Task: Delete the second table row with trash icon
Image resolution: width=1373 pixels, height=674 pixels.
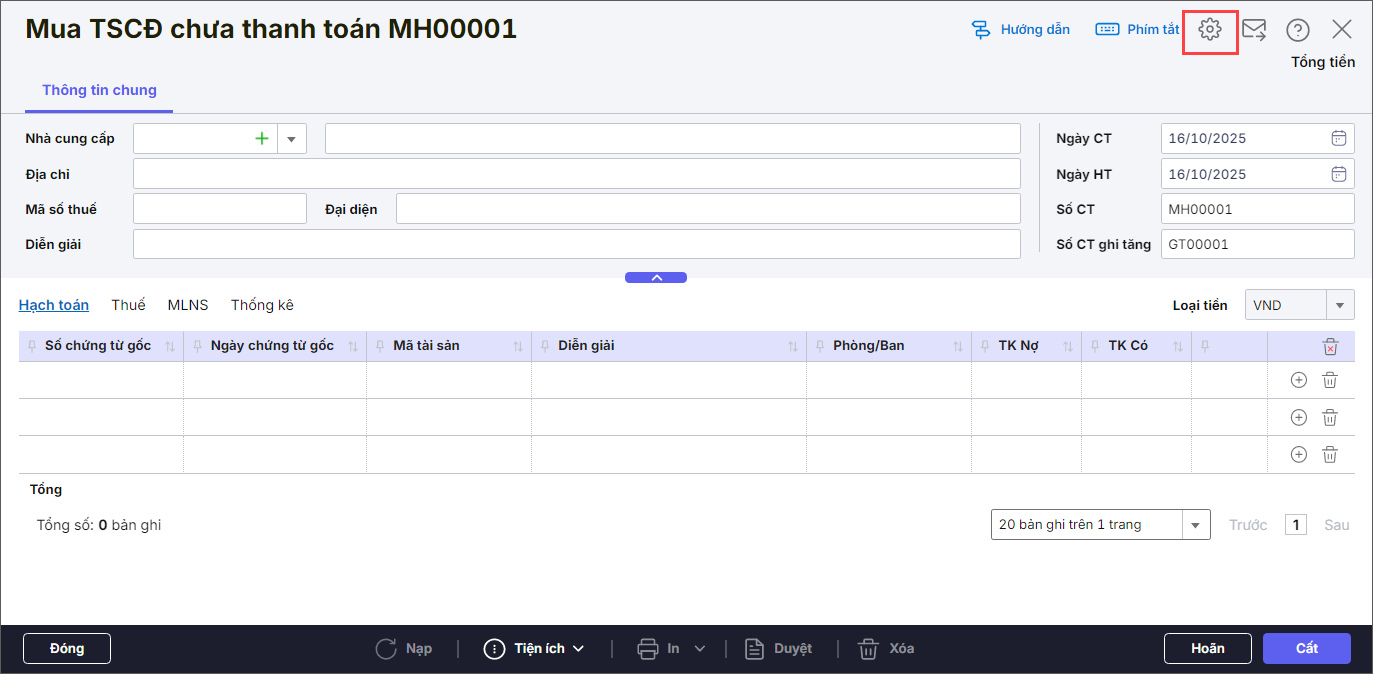Action: tap(1330, 417)
